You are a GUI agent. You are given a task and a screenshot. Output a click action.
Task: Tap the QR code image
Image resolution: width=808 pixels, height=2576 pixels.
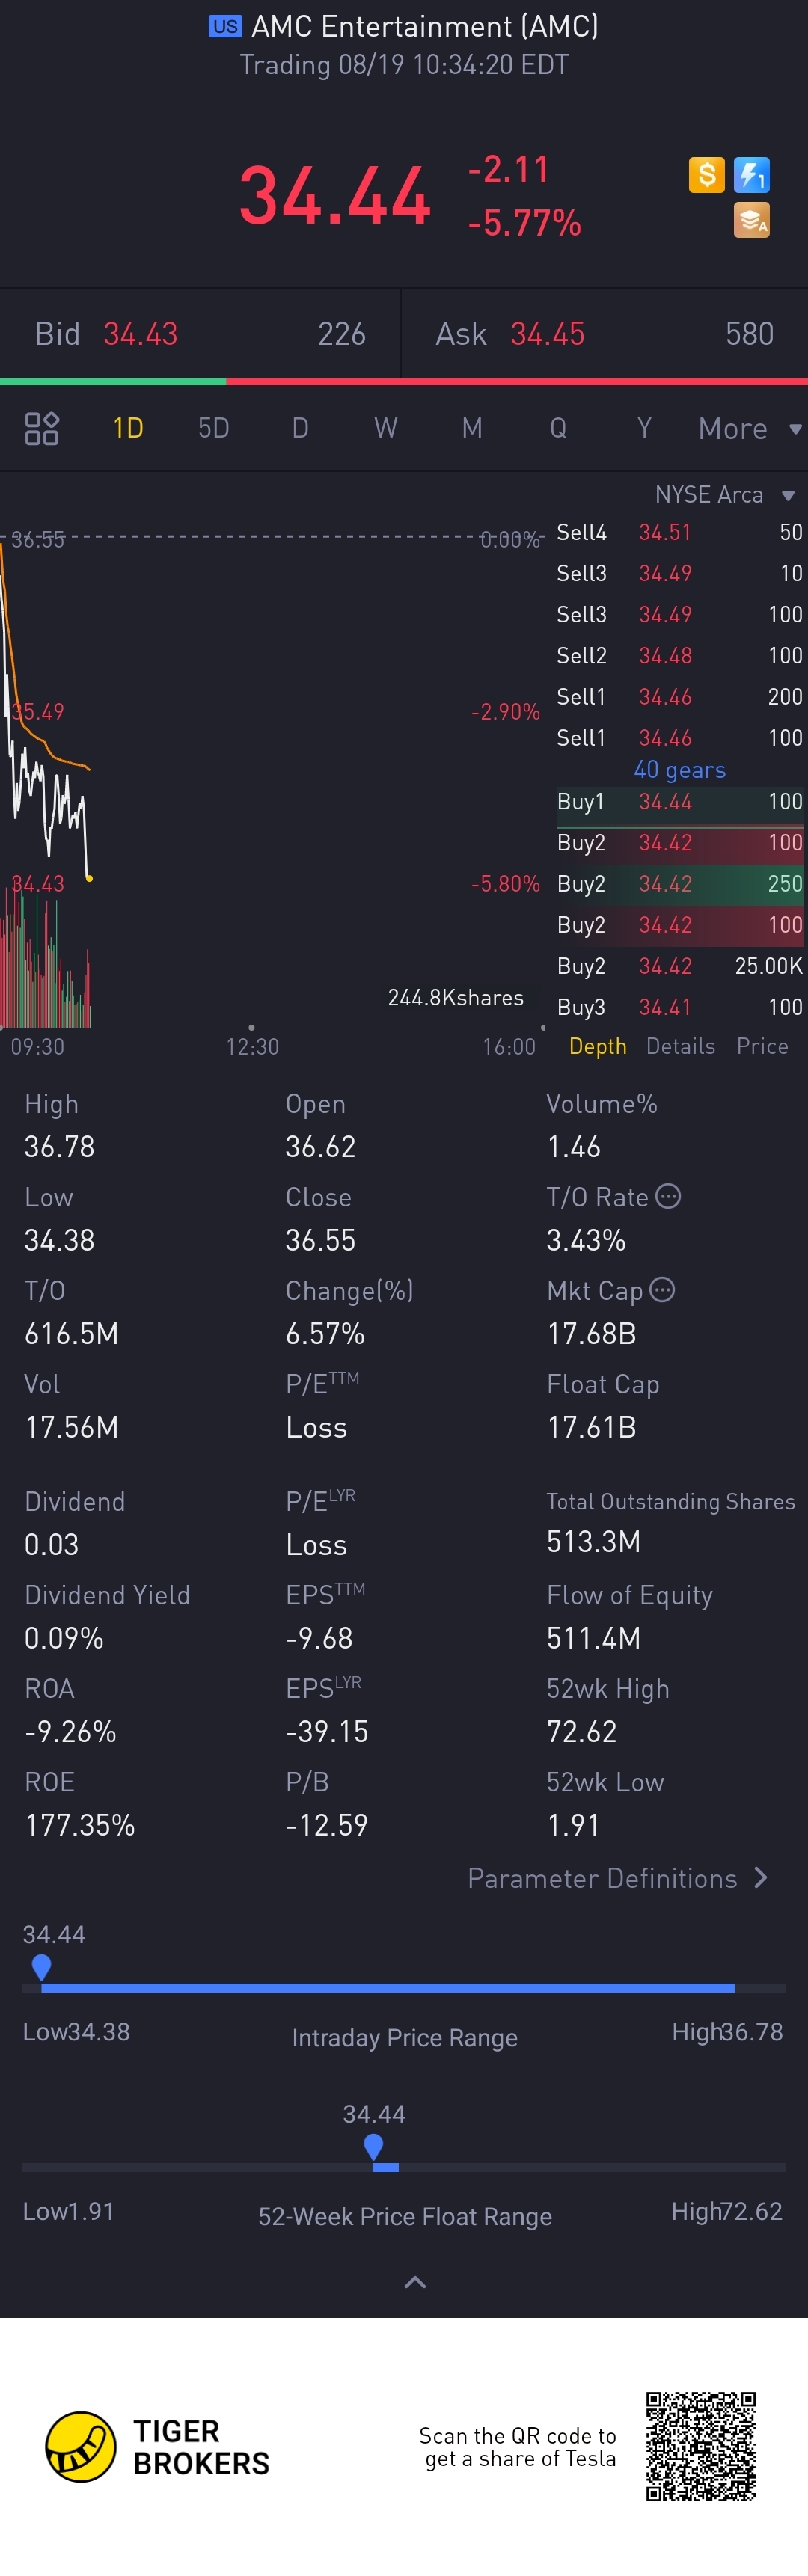point(700,2446)
